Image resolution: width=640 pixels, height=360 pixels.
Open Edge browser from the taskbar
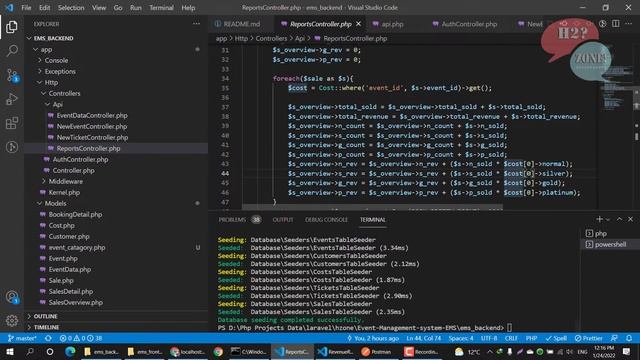(x=70, y=351)
